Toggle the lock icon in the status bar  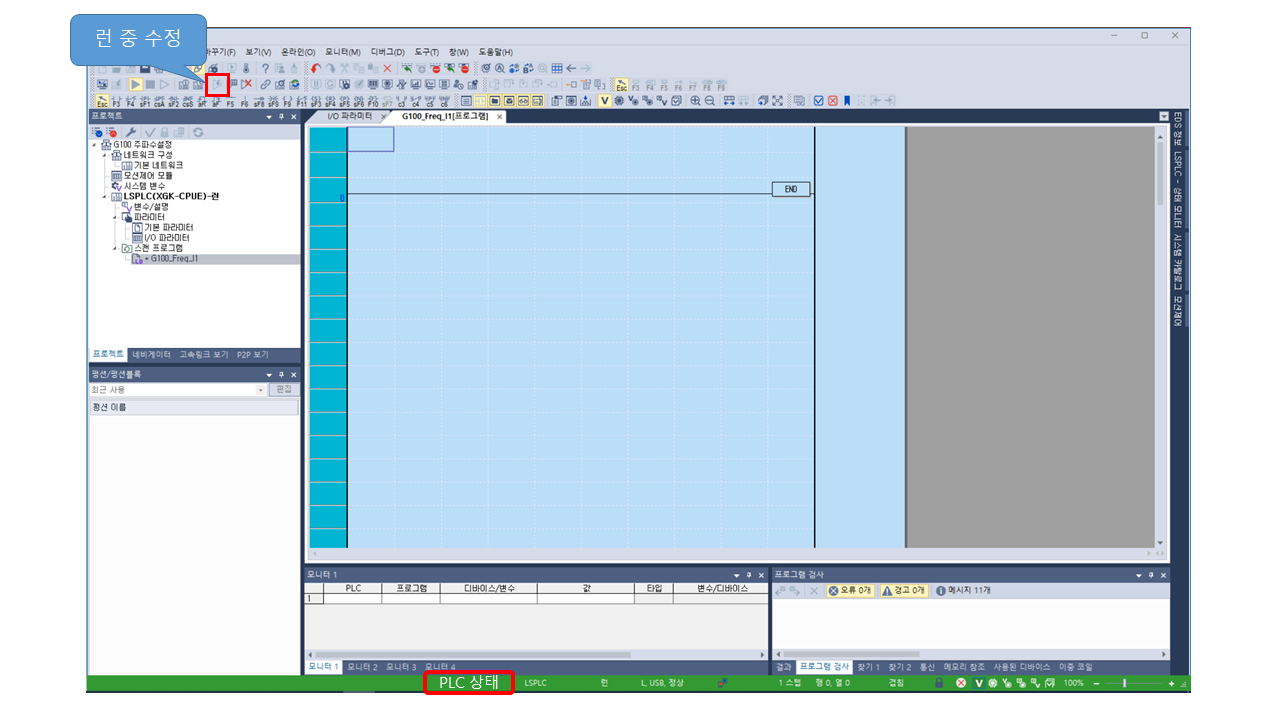pyautogui.click(x=939, y=683)
